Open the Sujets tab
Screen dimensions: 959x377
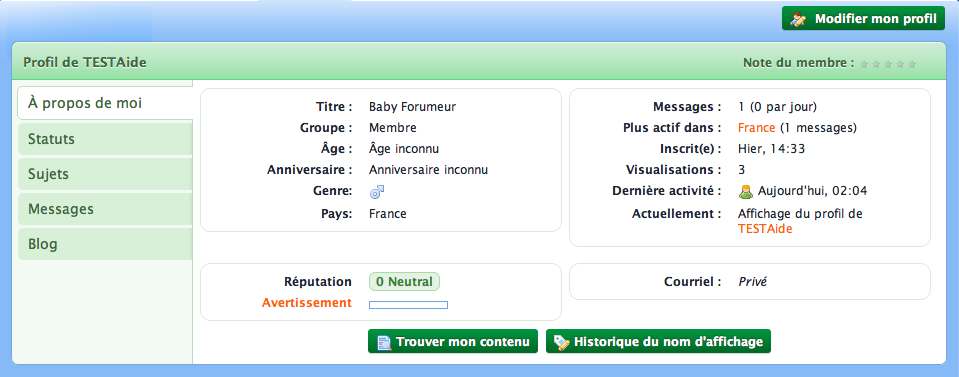point(105,174)
